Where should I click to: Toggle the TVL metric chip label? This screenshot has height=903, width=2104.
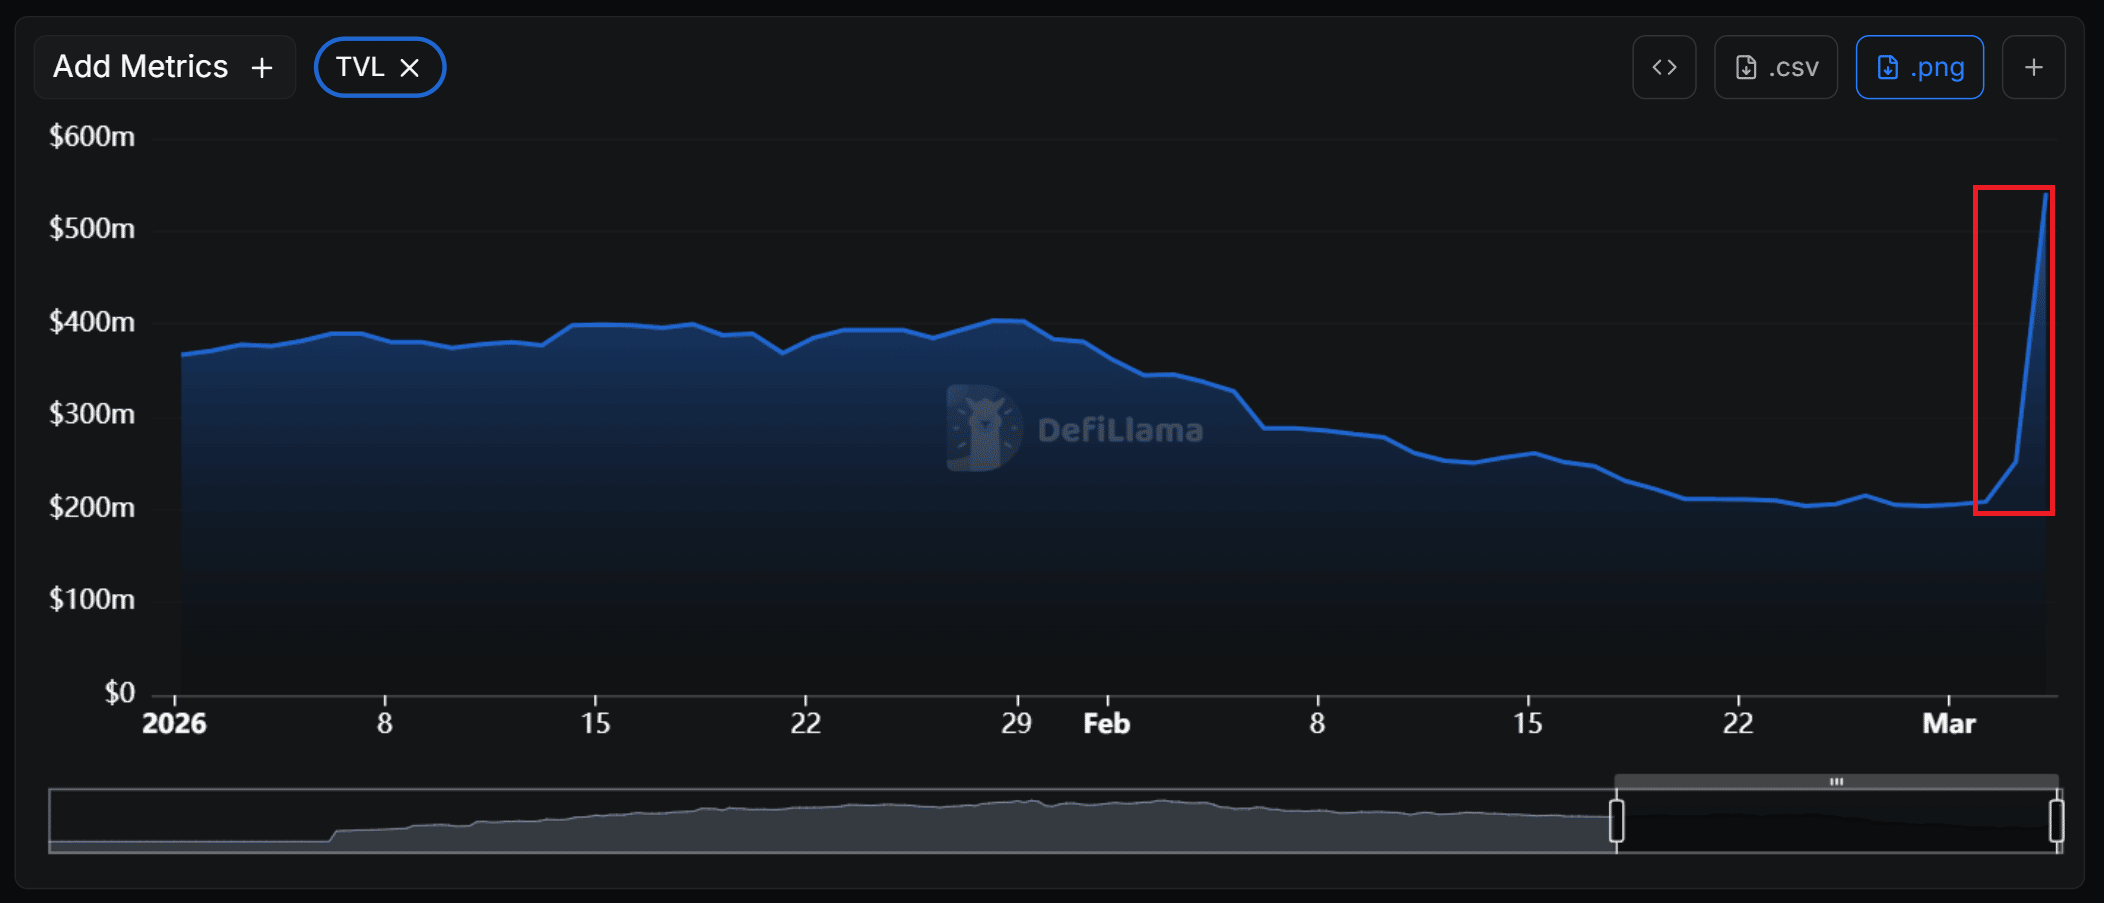click(360, 67)
